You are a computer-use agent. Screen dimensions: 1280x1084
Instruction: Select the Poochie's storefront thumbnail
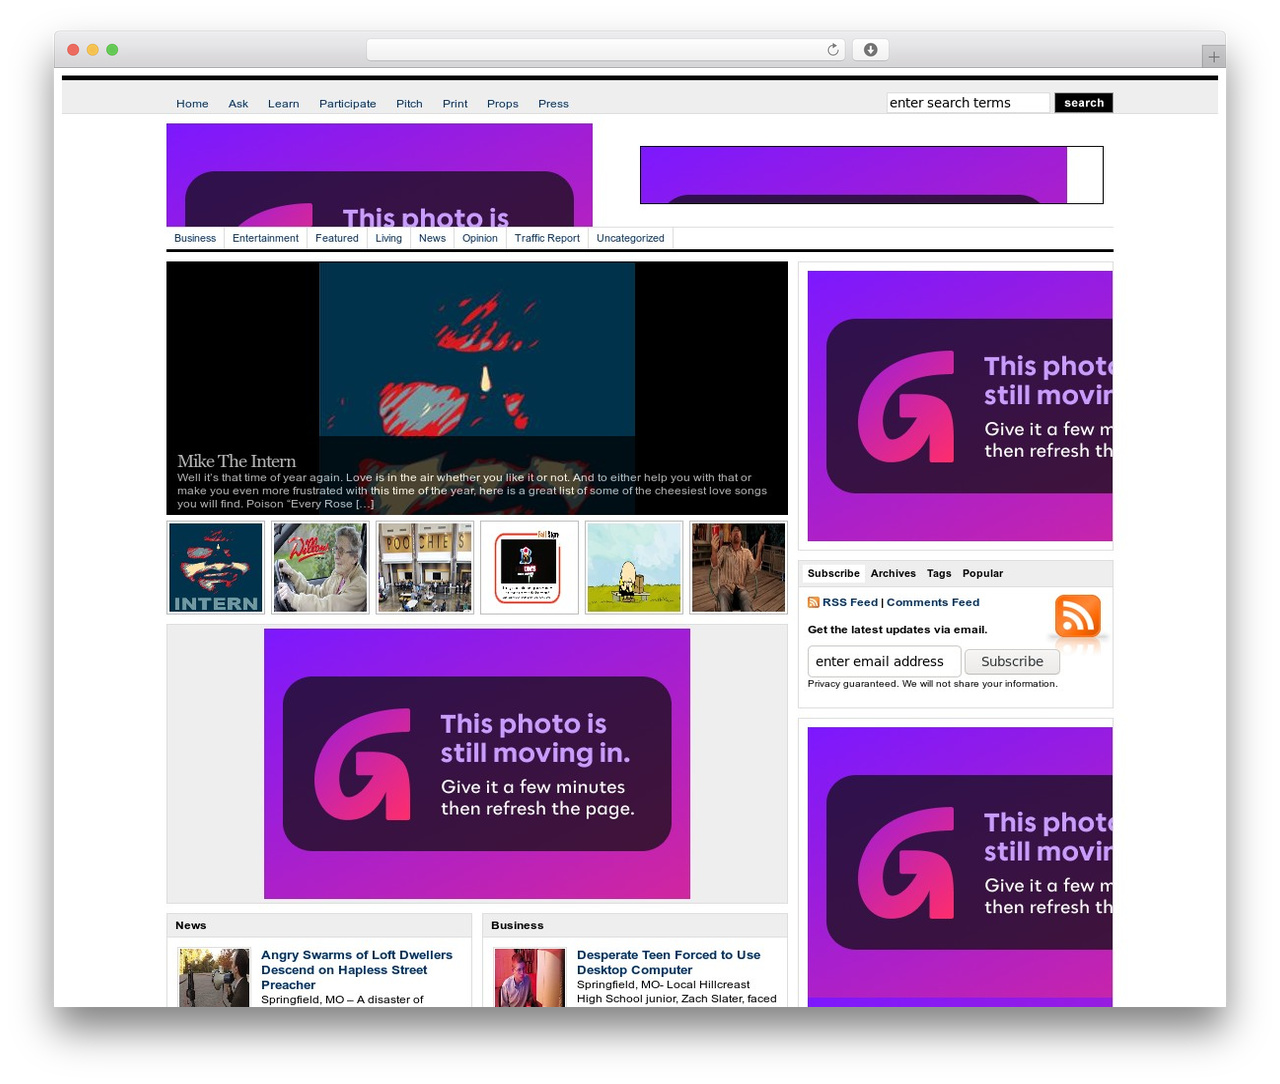click(425, 567)
